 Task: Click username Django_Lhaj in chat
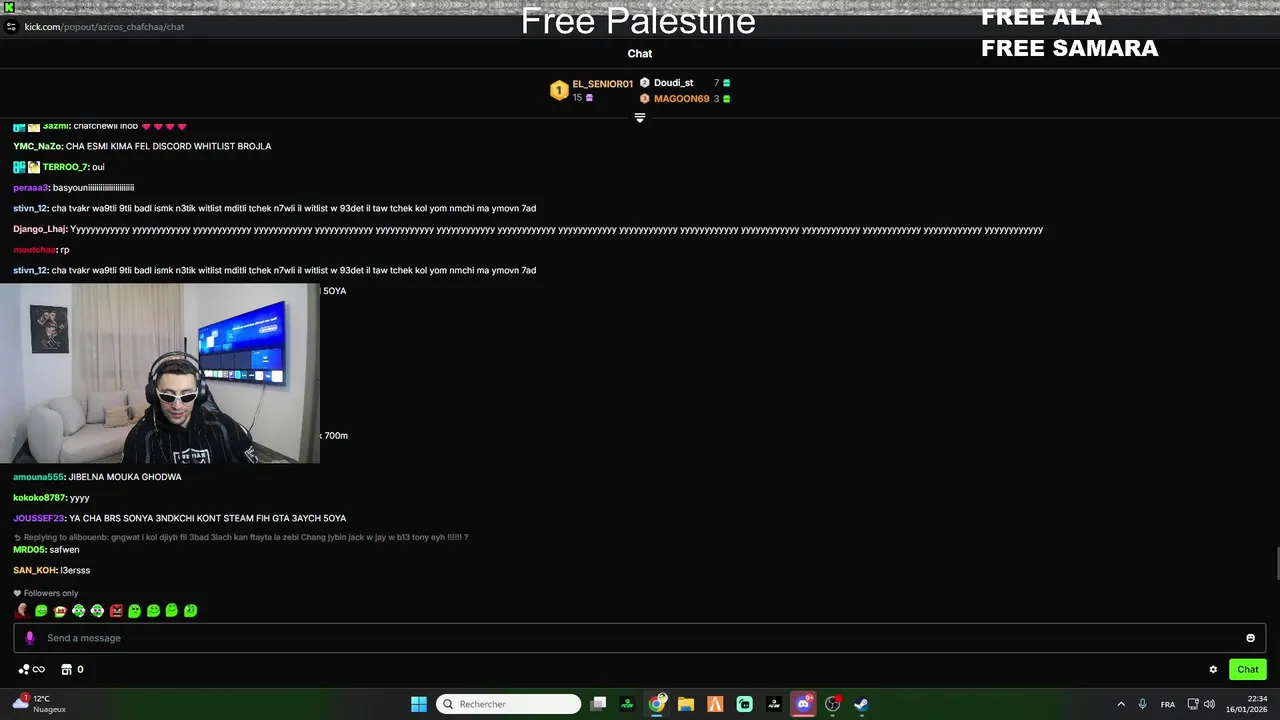[40, 229]
